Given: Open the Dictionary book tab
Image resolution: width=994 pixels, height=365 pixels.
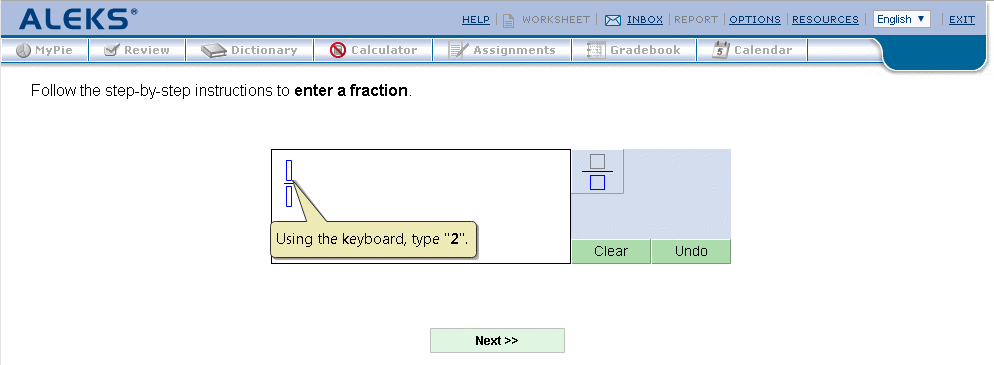Looking at the screenshot, I should point(249,50).
